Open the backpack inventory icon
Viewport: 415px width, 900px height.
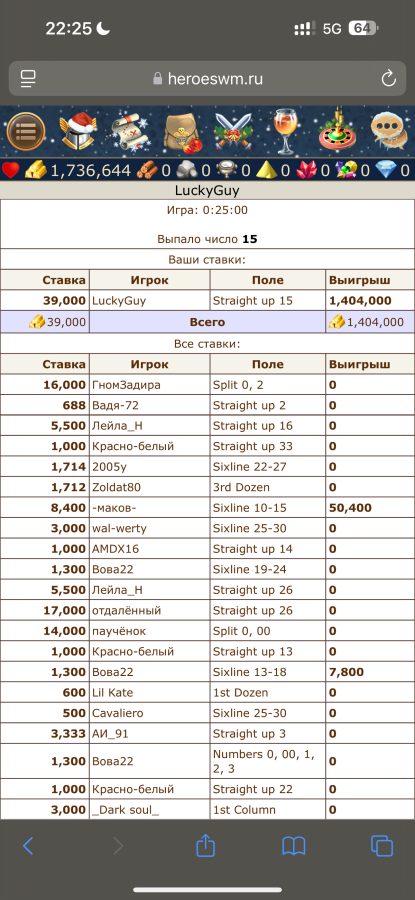(x=182, y=131)
